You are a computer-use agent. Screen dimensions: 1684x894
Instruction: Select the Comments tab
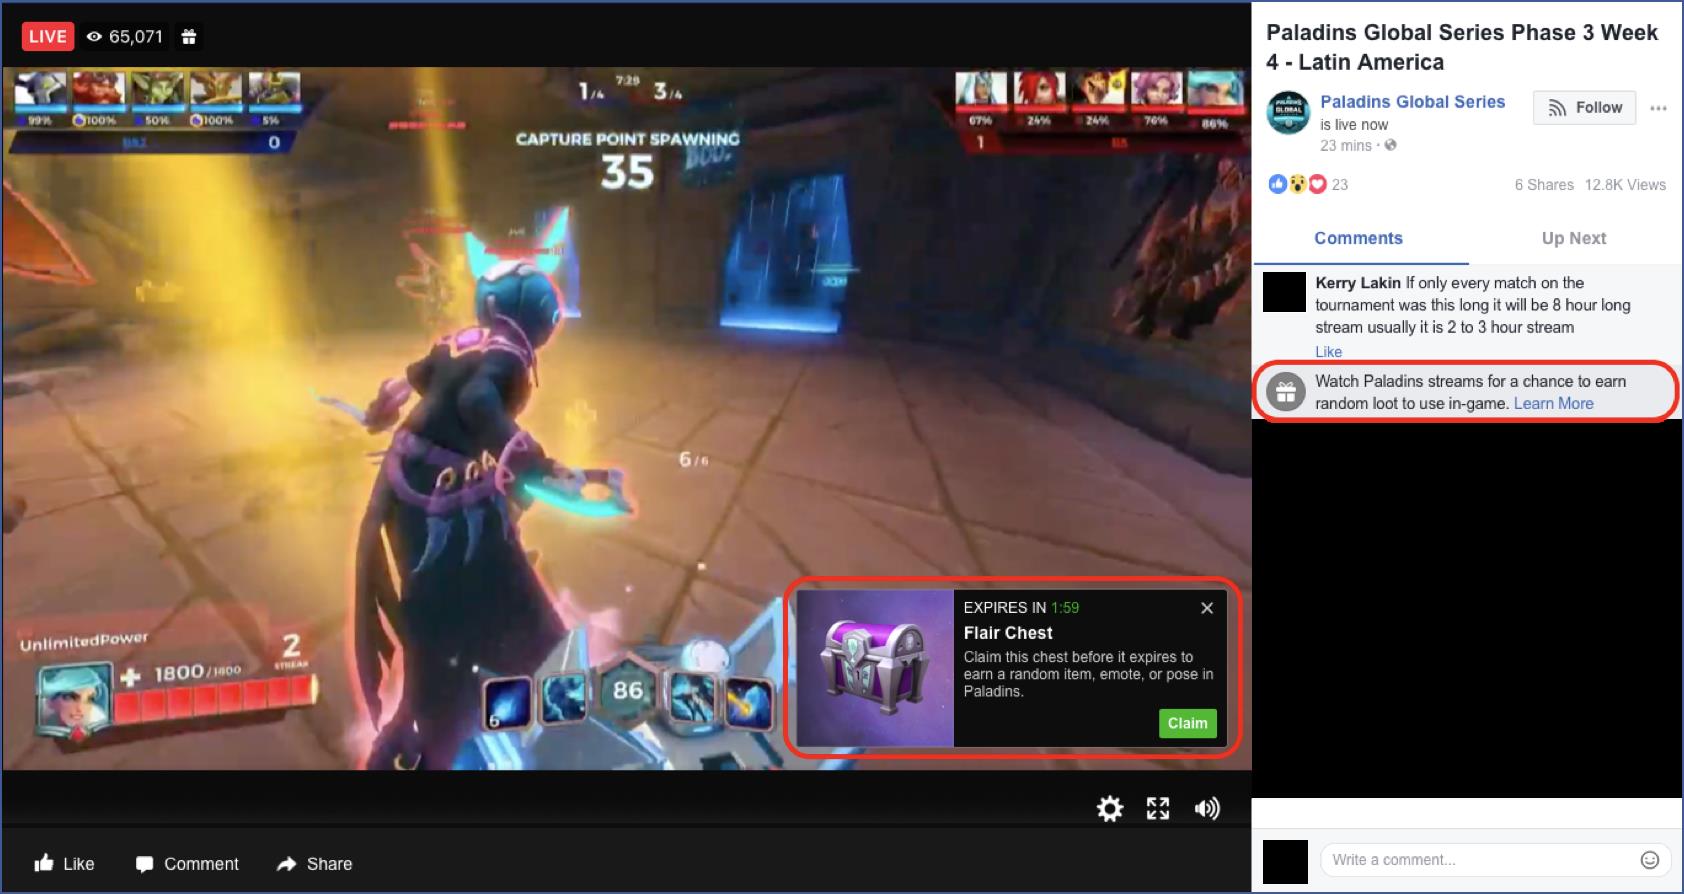coord(1358,238)
